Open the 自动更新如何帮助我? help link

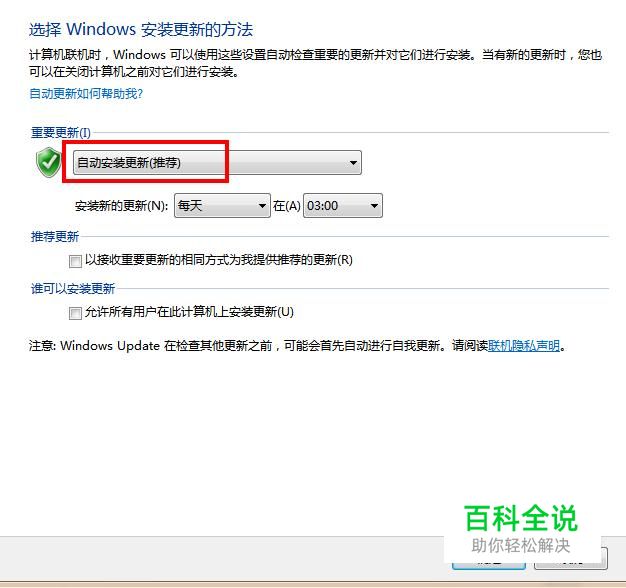pyautogui.click(x=86, y=94)
